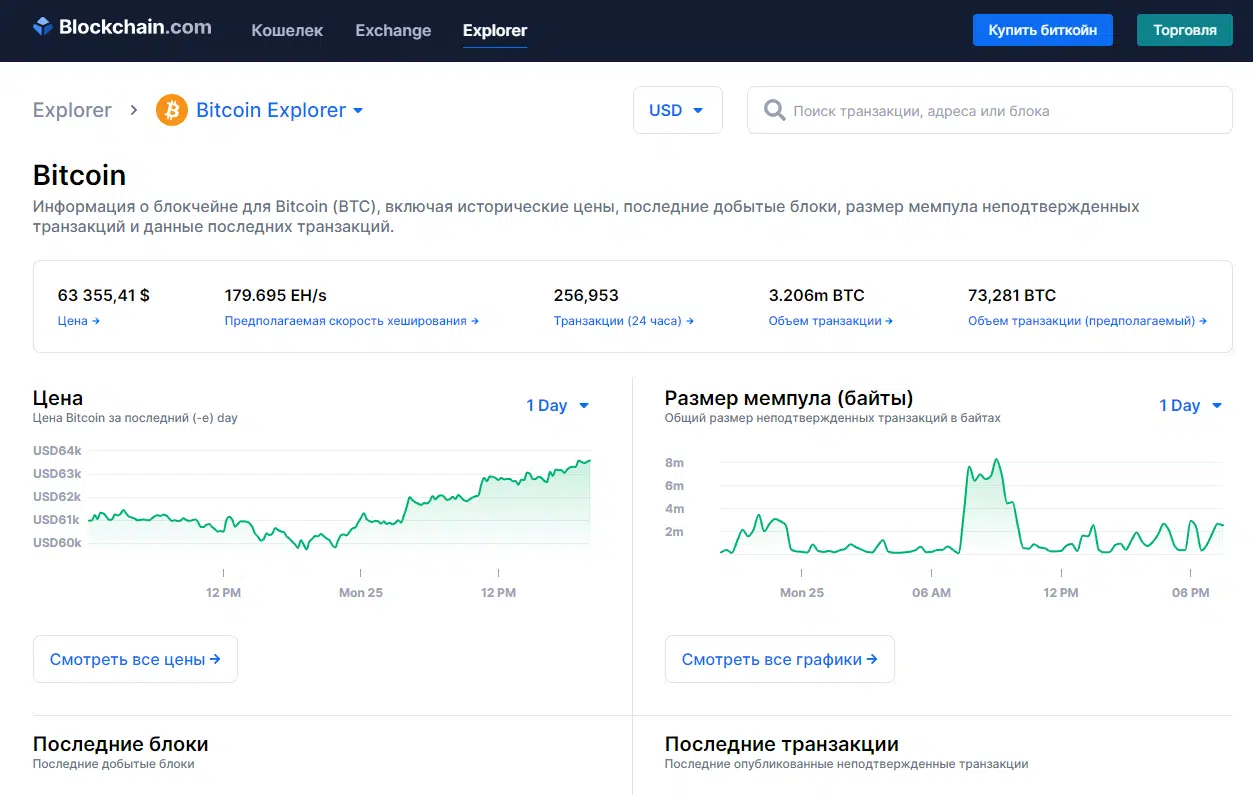The width and height of the screenshot is (1253, 795).
Task: Go to Explorer breadcrumb link
Action: point(72,110)
